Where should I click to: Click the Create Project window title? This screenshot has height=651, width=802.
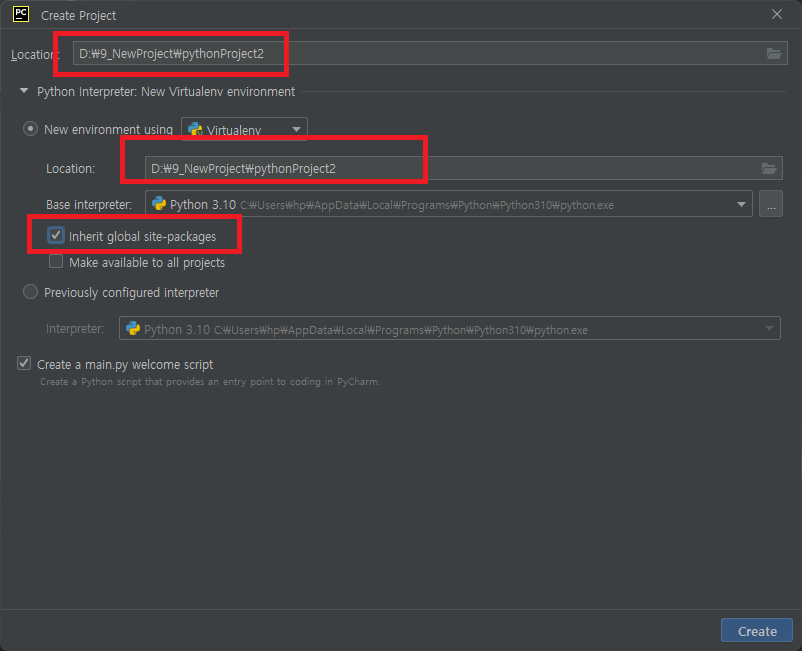click(78, 16)
